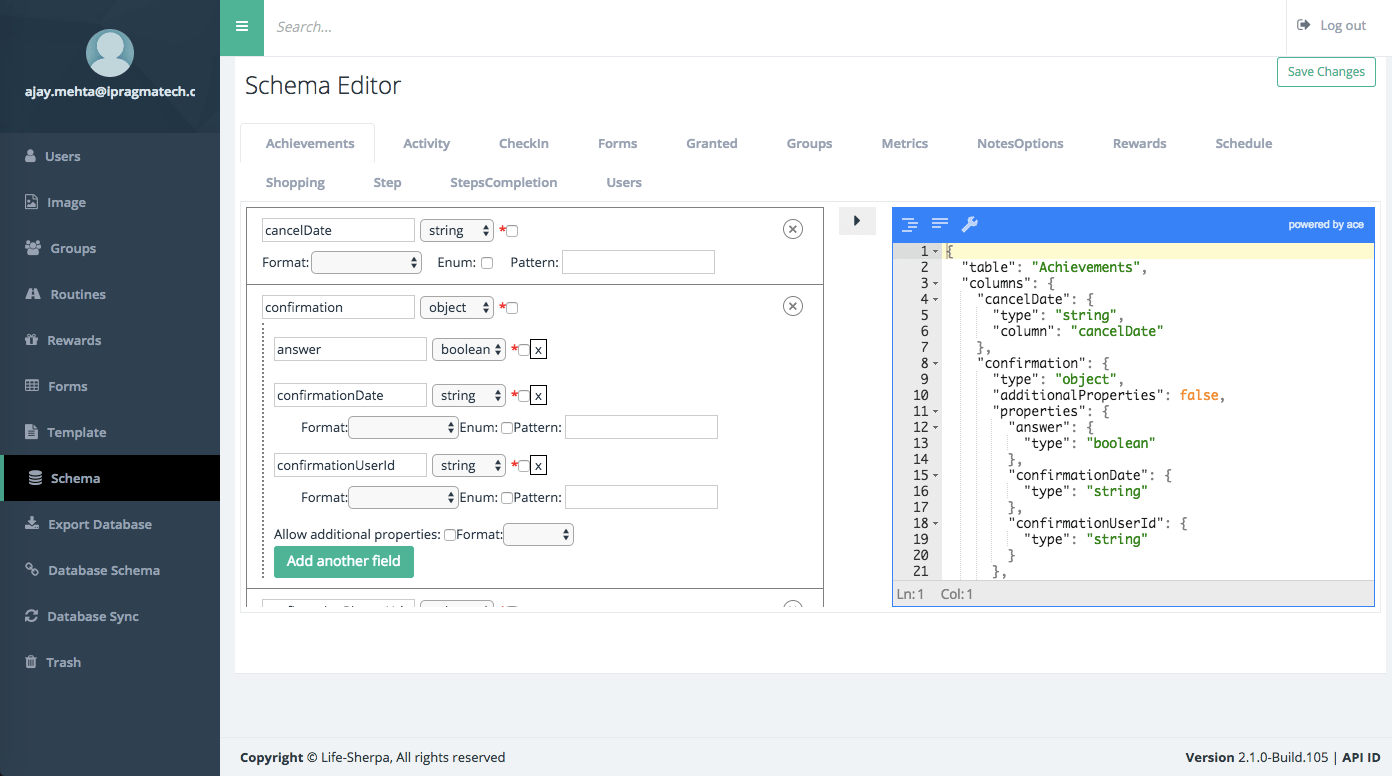Toggle Enum checkbox for cancelDate
Viewport: 1392px width, 776px height.
tap(487, 263)
